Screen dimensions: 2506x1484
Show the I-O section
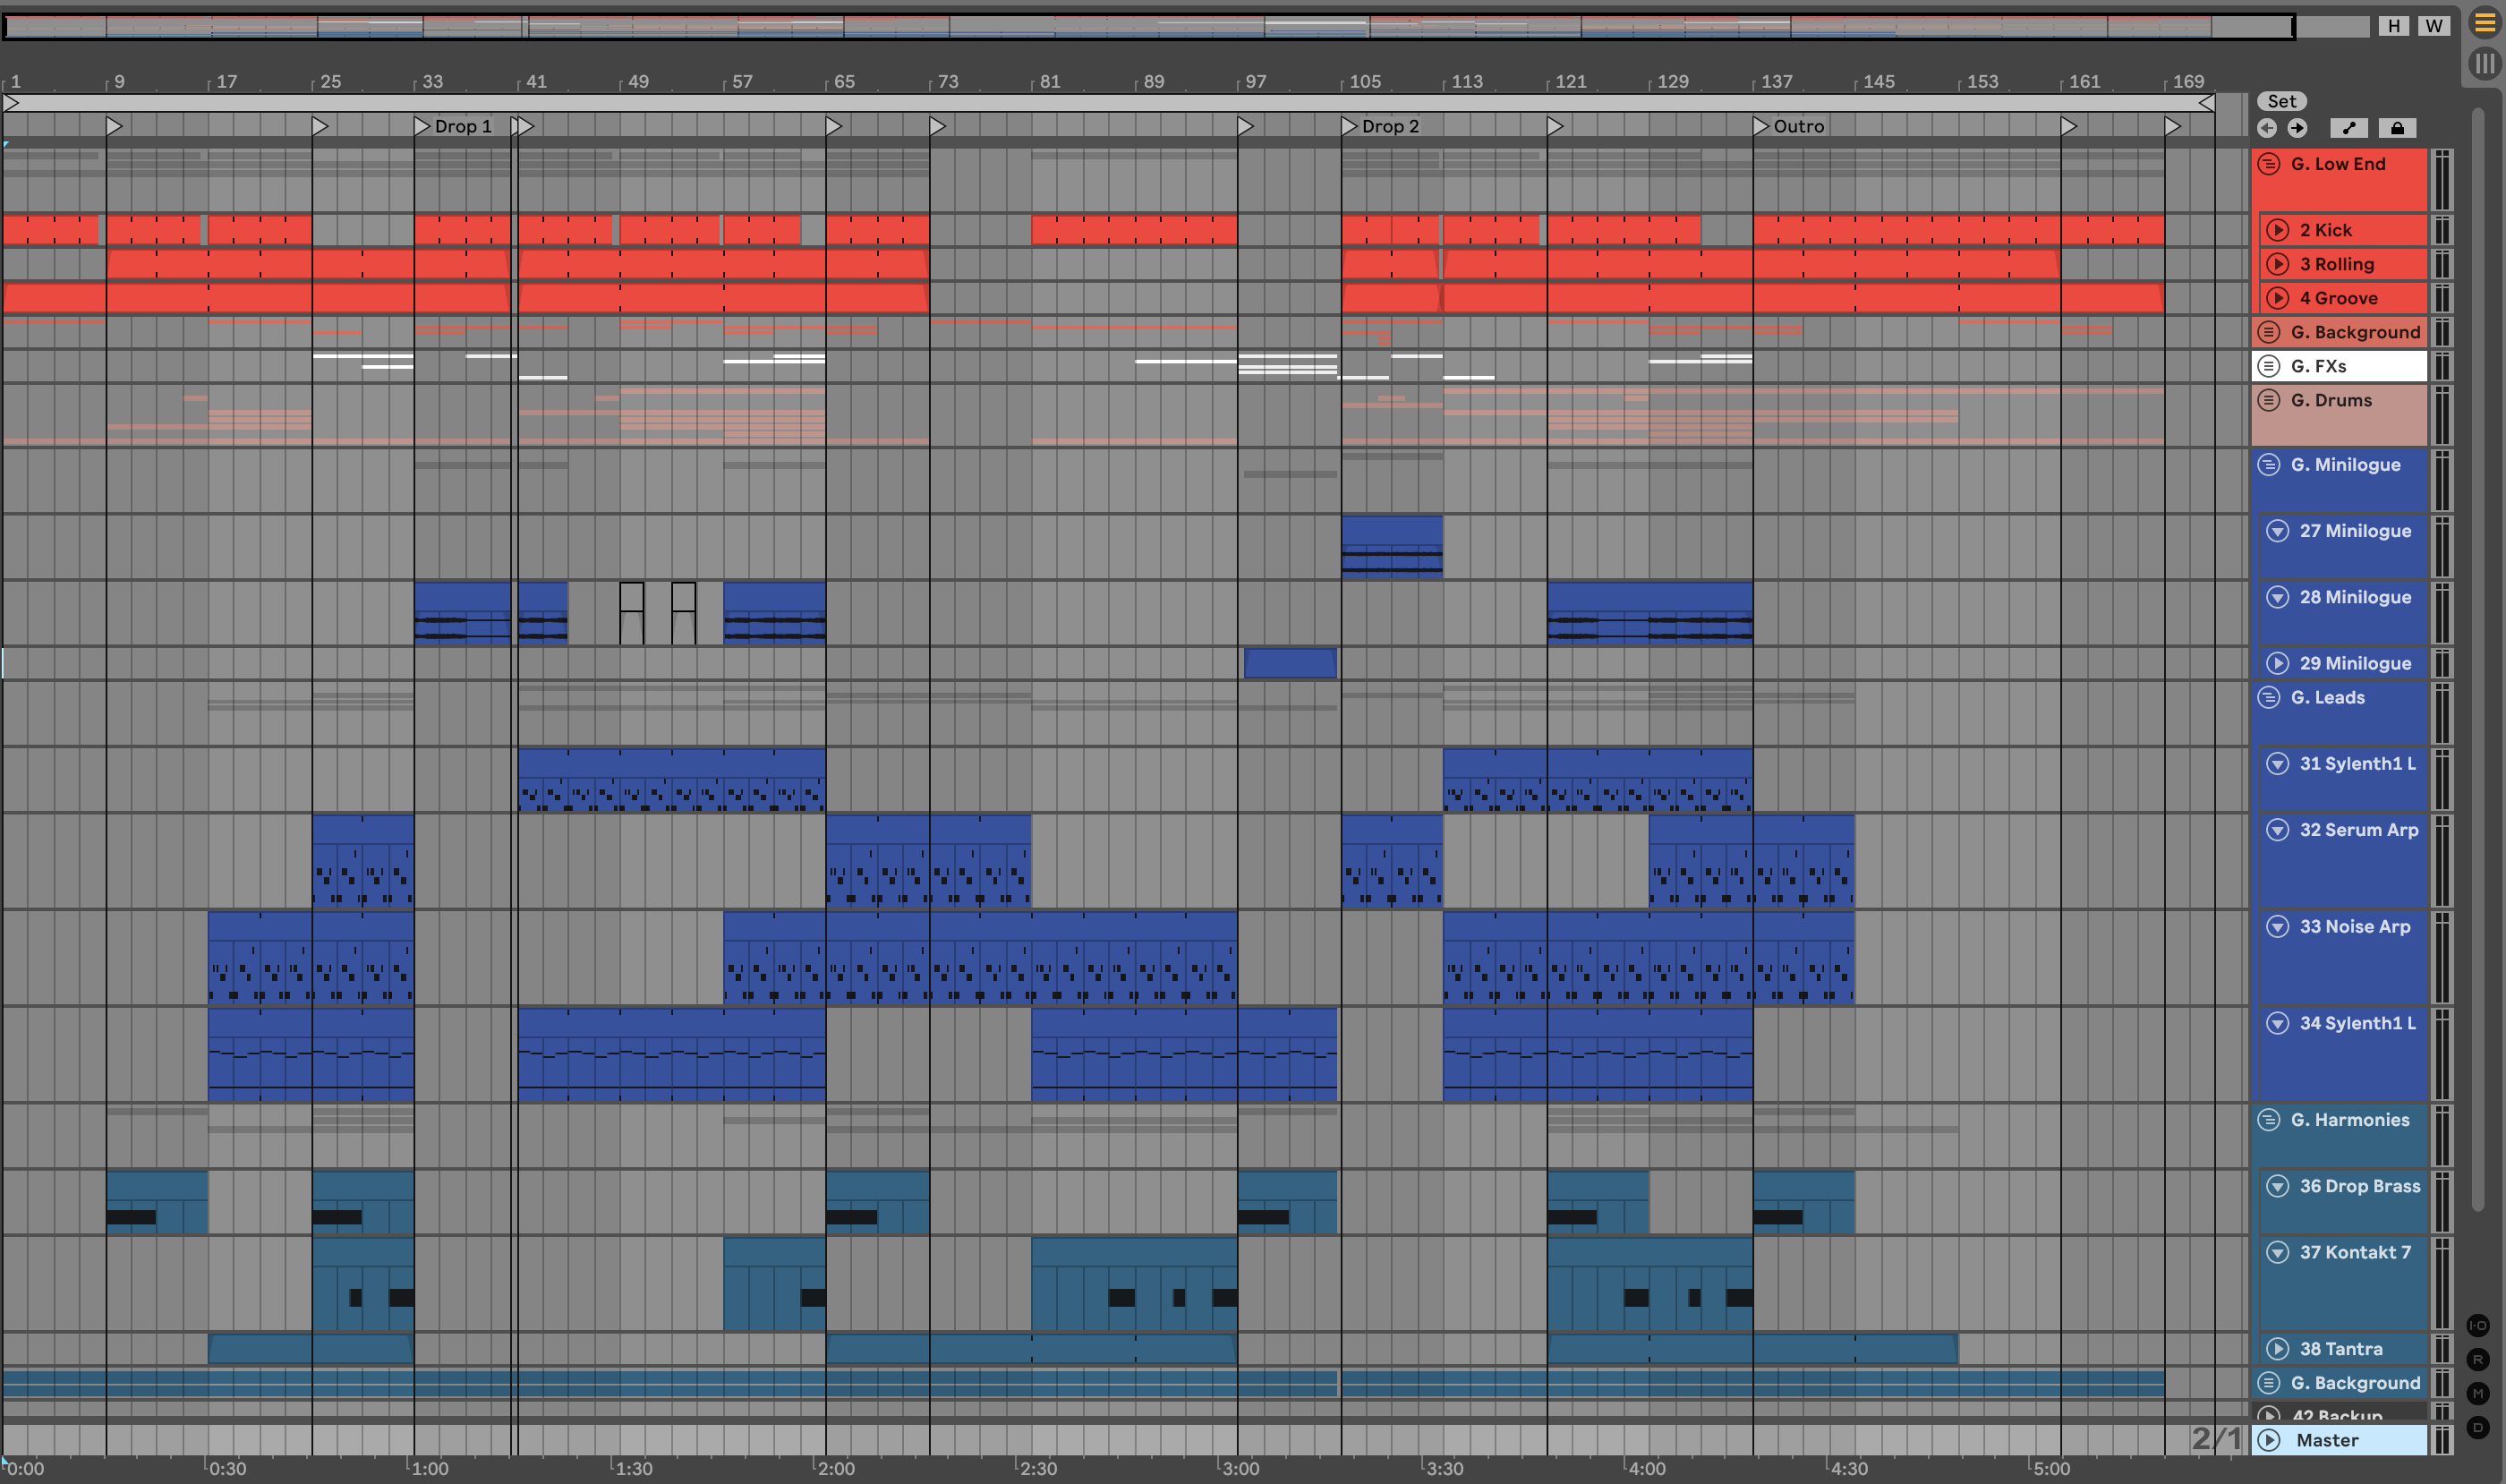tap(2477, 1325)
